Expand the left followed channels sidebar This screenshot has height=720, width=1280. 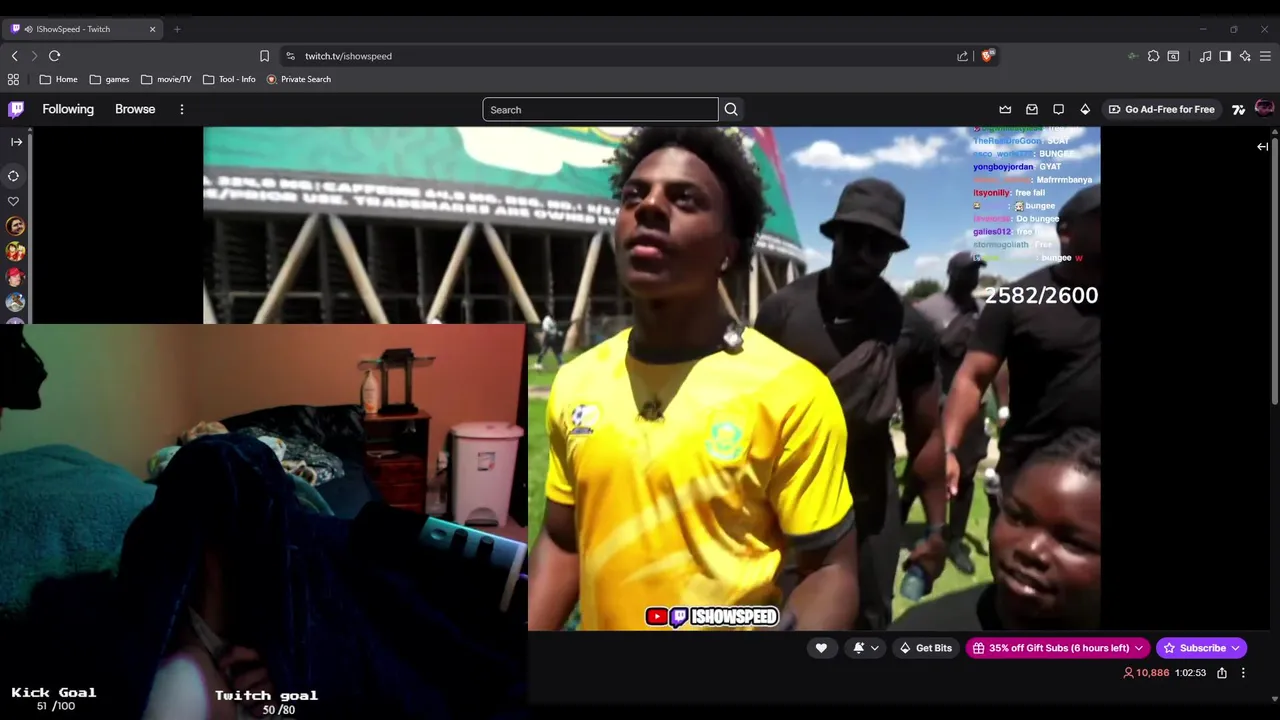click(x=16, y=142)
